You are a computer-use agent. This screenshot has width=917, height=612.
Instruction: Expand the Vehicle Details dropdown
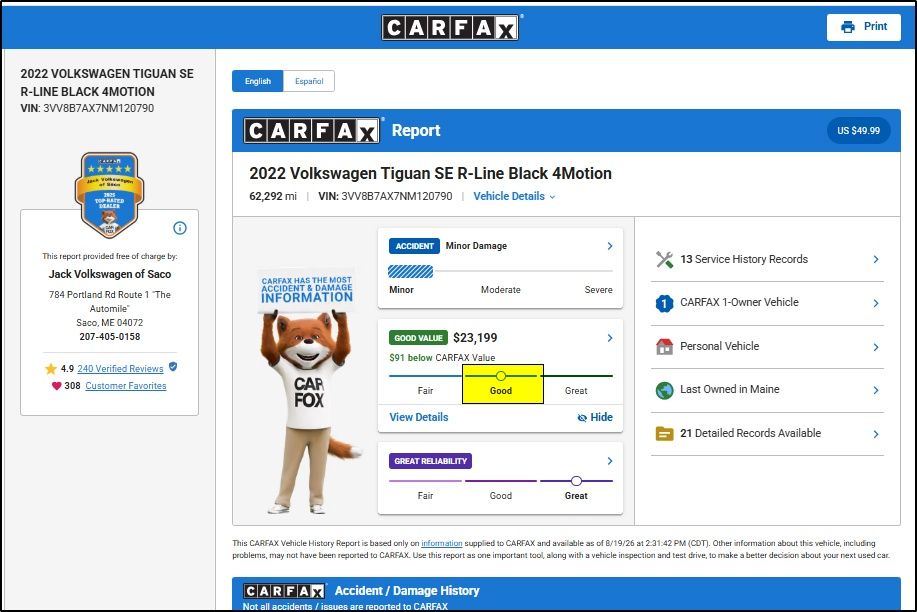(514, 197)
